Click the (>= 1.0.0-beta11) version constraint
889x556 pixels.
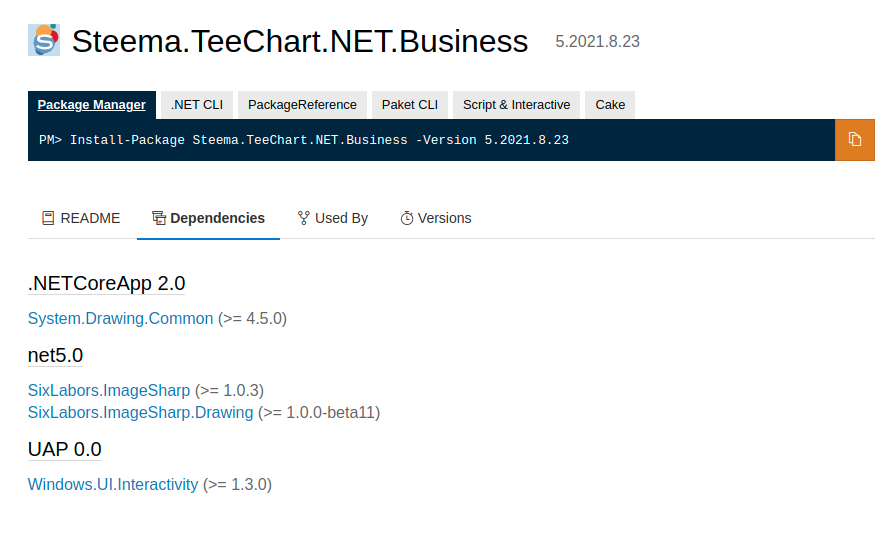pyautogui.click(x=319, y=413)
